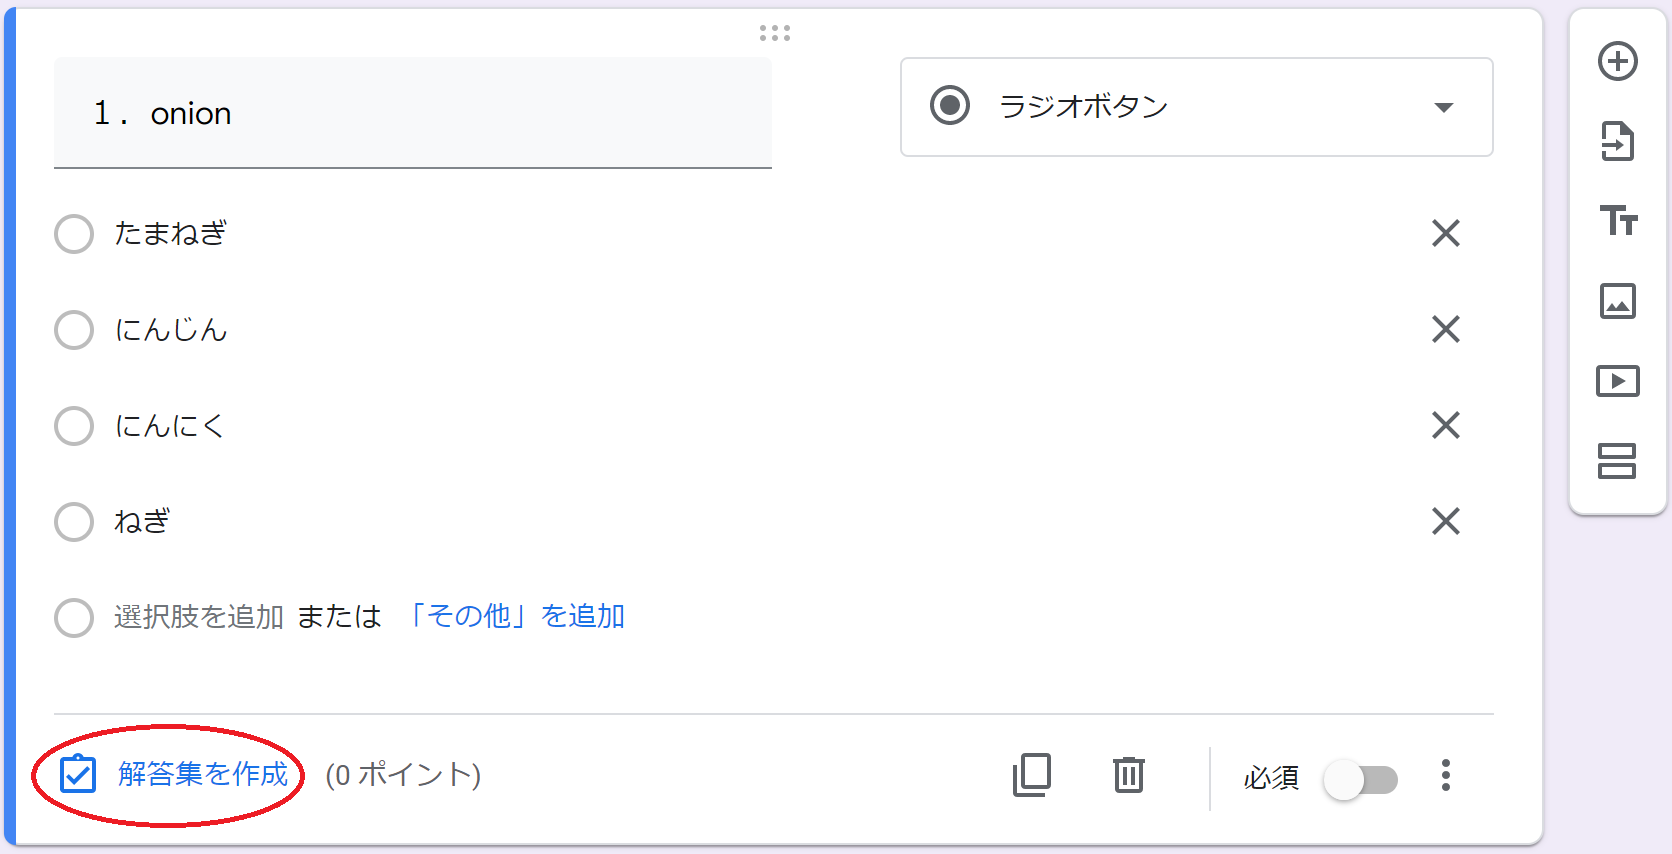Add title and description via Tt icon
Screen dimensions: 1672x854
click(x=1617, y=220)
